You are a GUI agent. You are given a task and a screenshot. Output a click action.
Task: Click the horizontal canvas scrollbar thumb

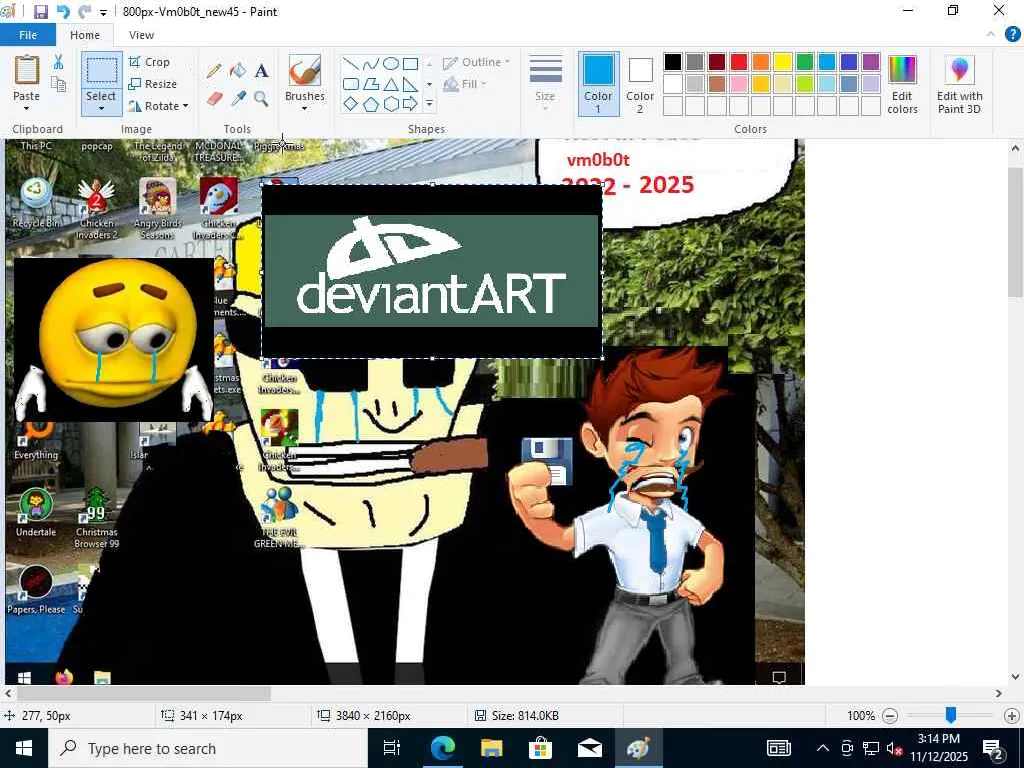tap(144, 693)
